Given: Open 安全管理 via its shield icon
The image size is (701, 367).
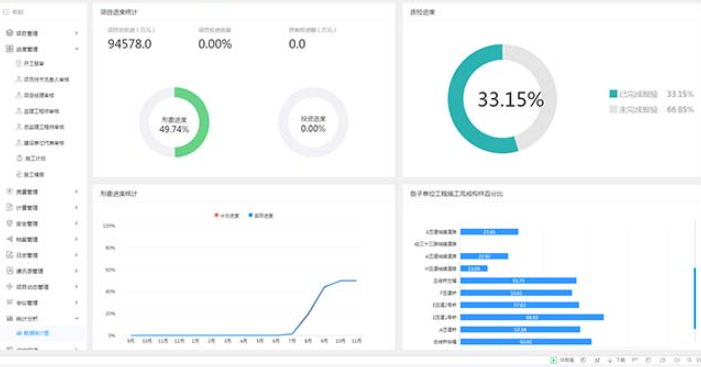Looking at the screenshot, I should tap(9, 223).
